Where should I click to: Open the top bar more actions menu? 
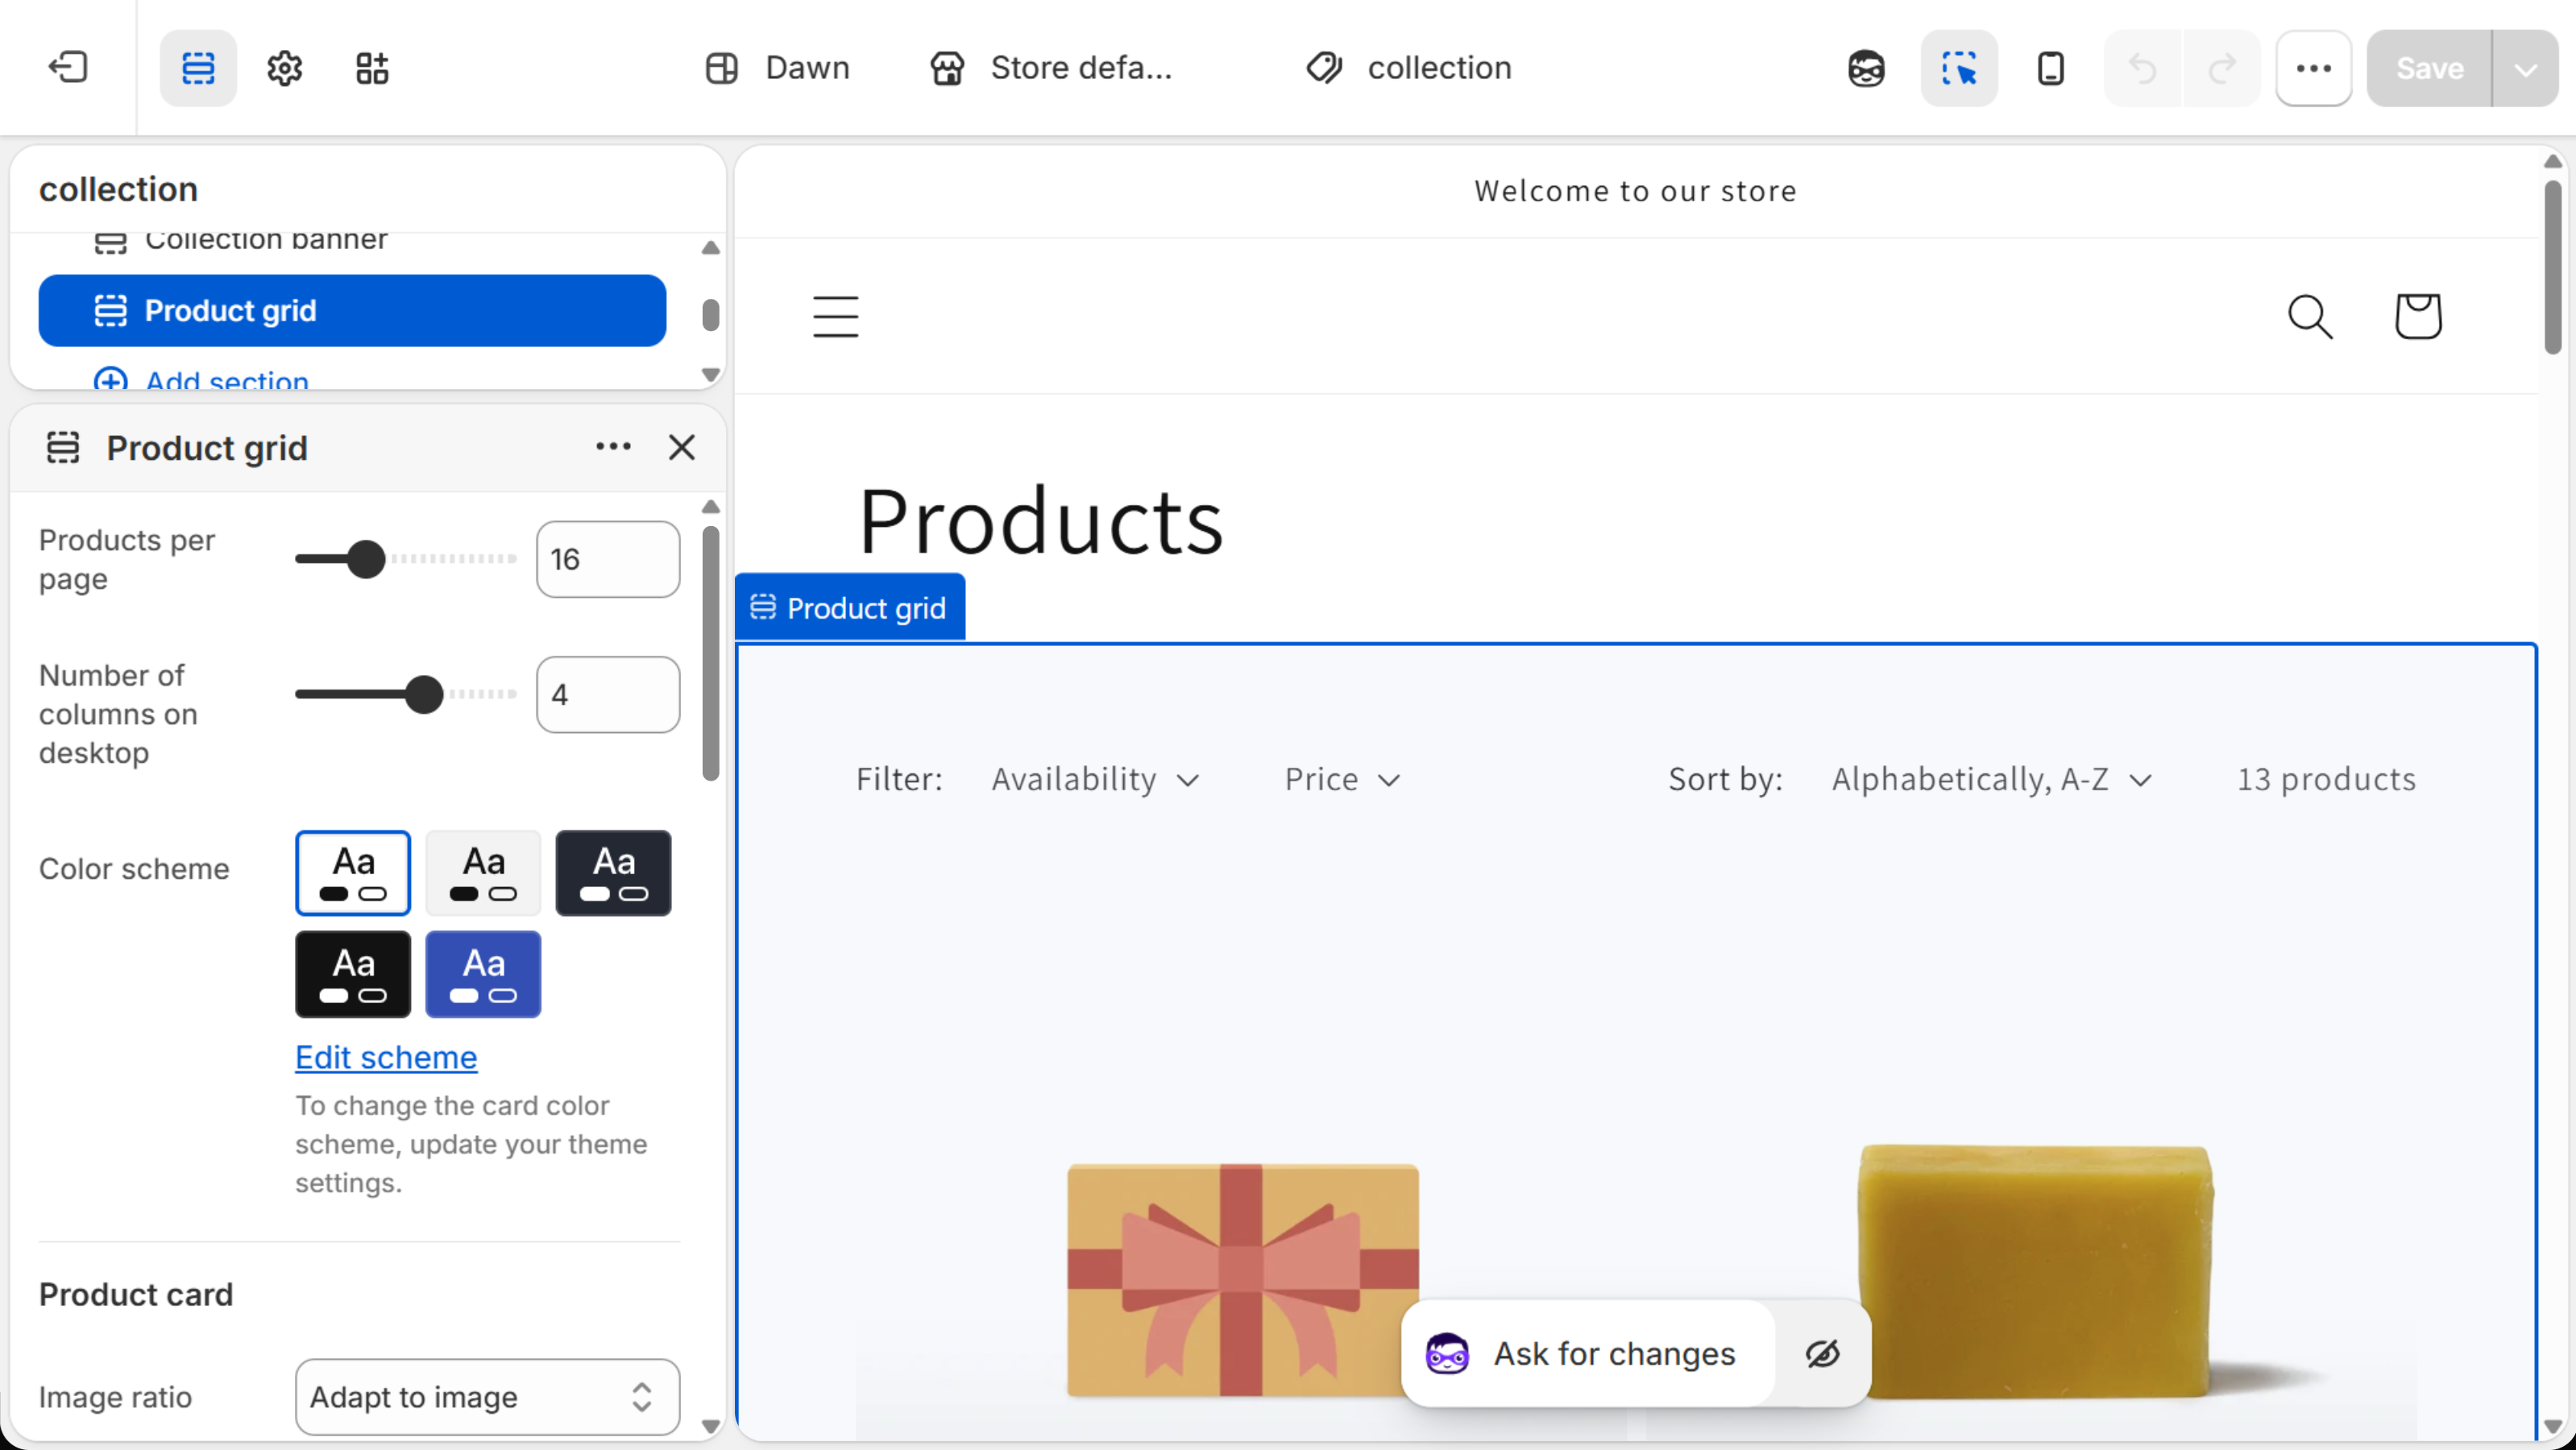coord(2314,68)
